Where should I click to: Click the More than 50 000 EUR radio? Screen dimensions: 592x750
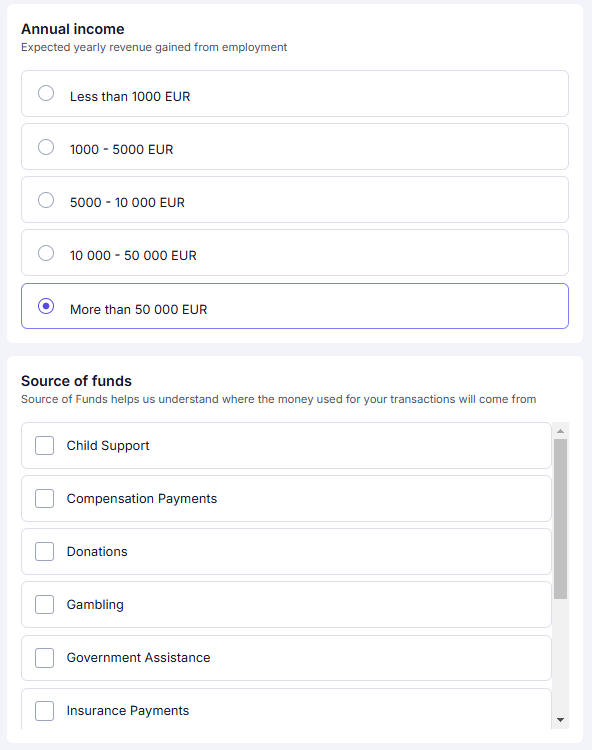pyautogui.click(x=46, y=306)
